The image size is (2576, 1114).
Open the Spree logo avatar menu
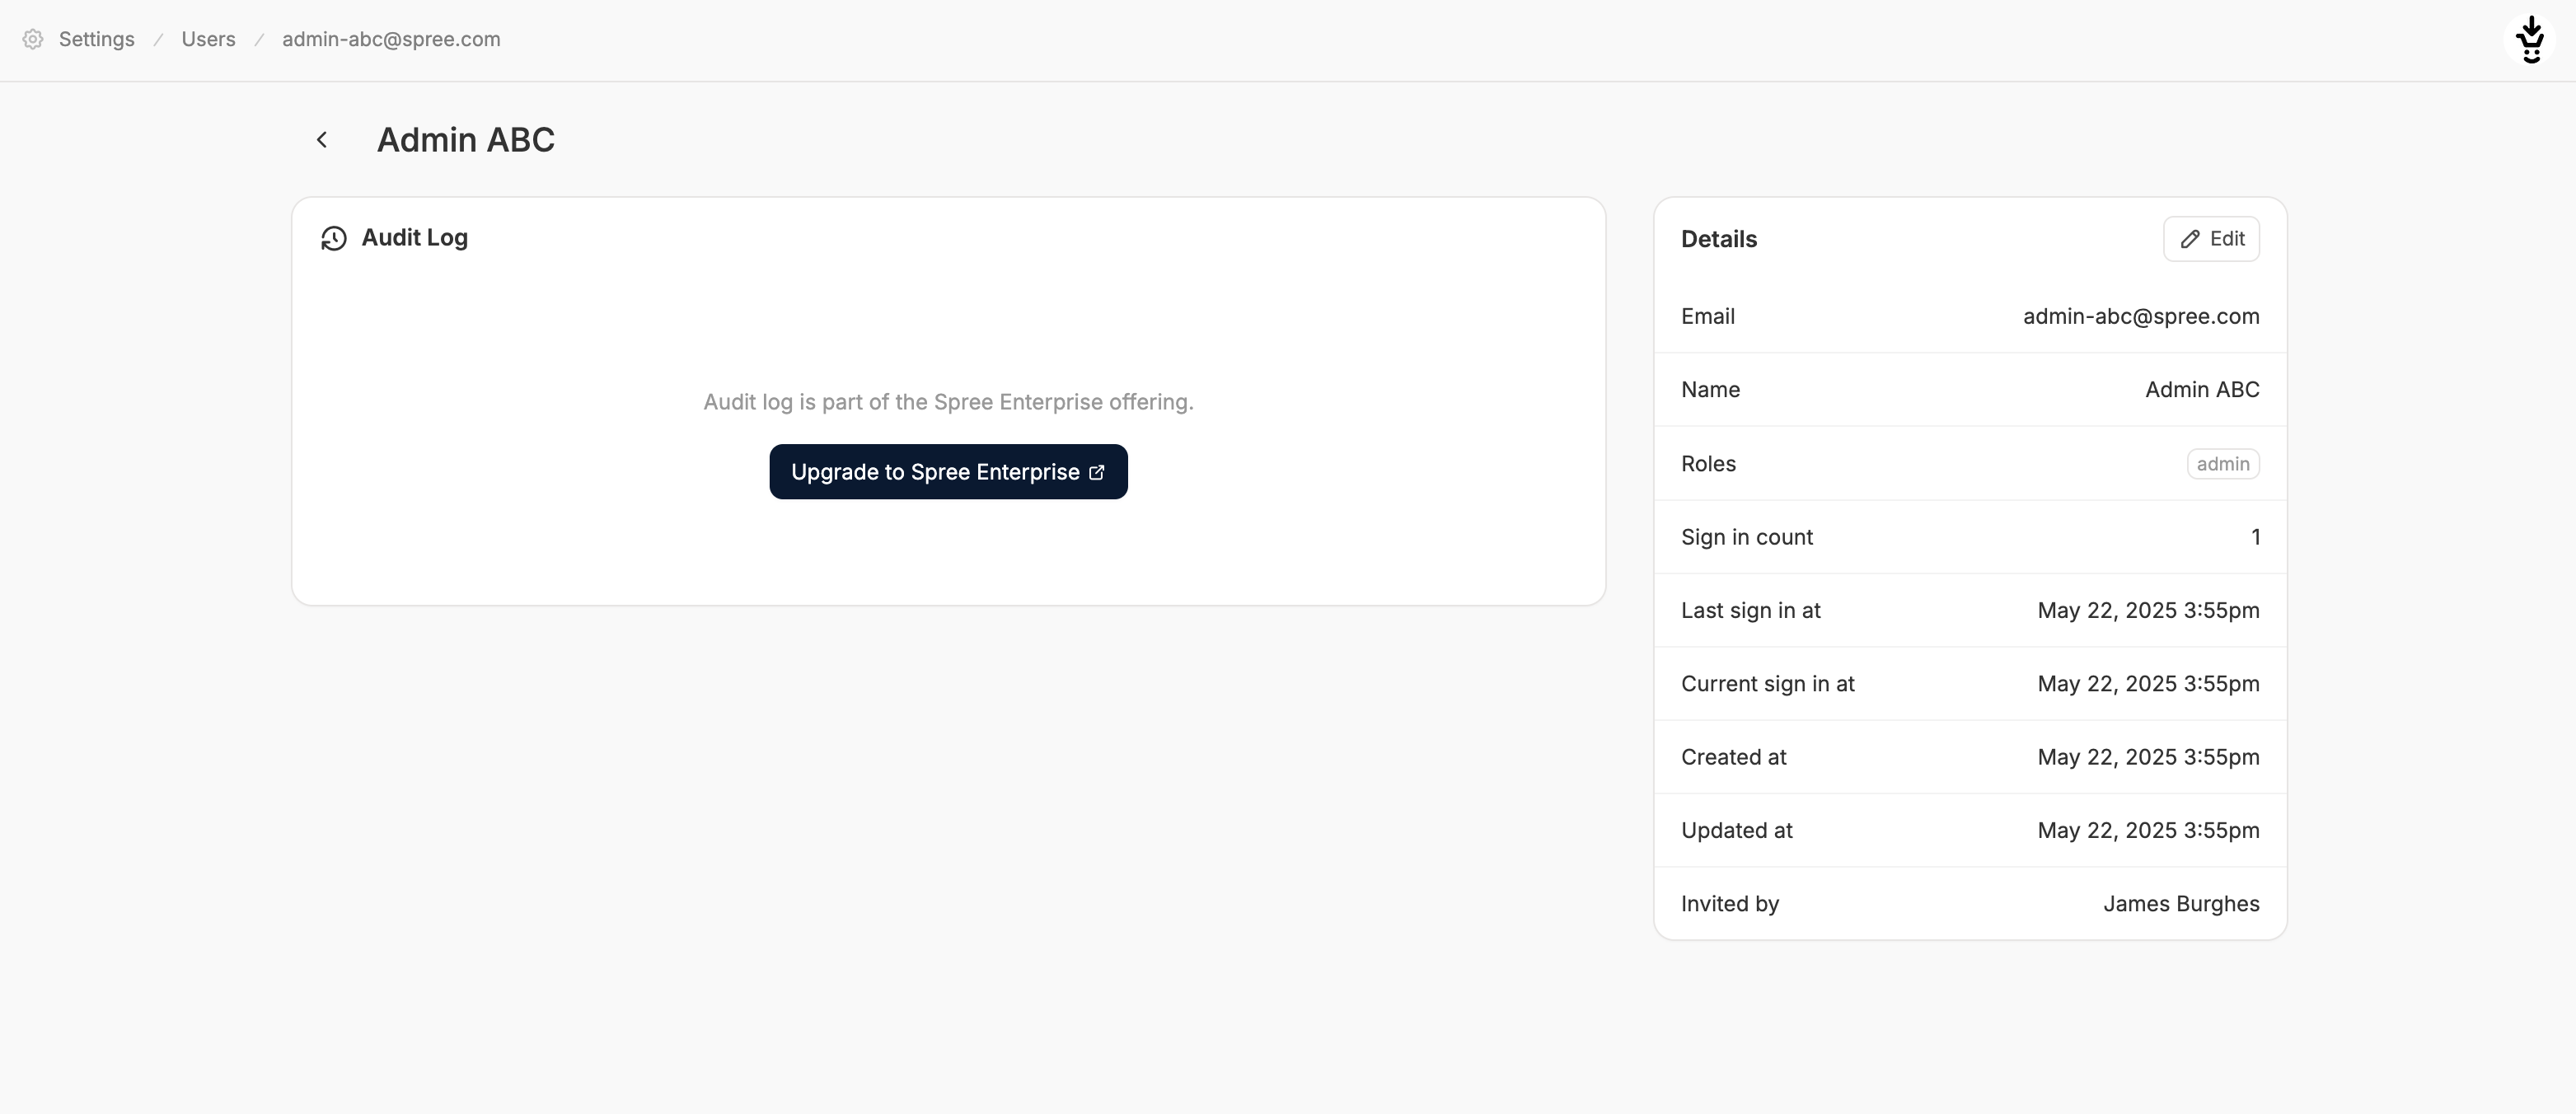(x=2530, y=40)
